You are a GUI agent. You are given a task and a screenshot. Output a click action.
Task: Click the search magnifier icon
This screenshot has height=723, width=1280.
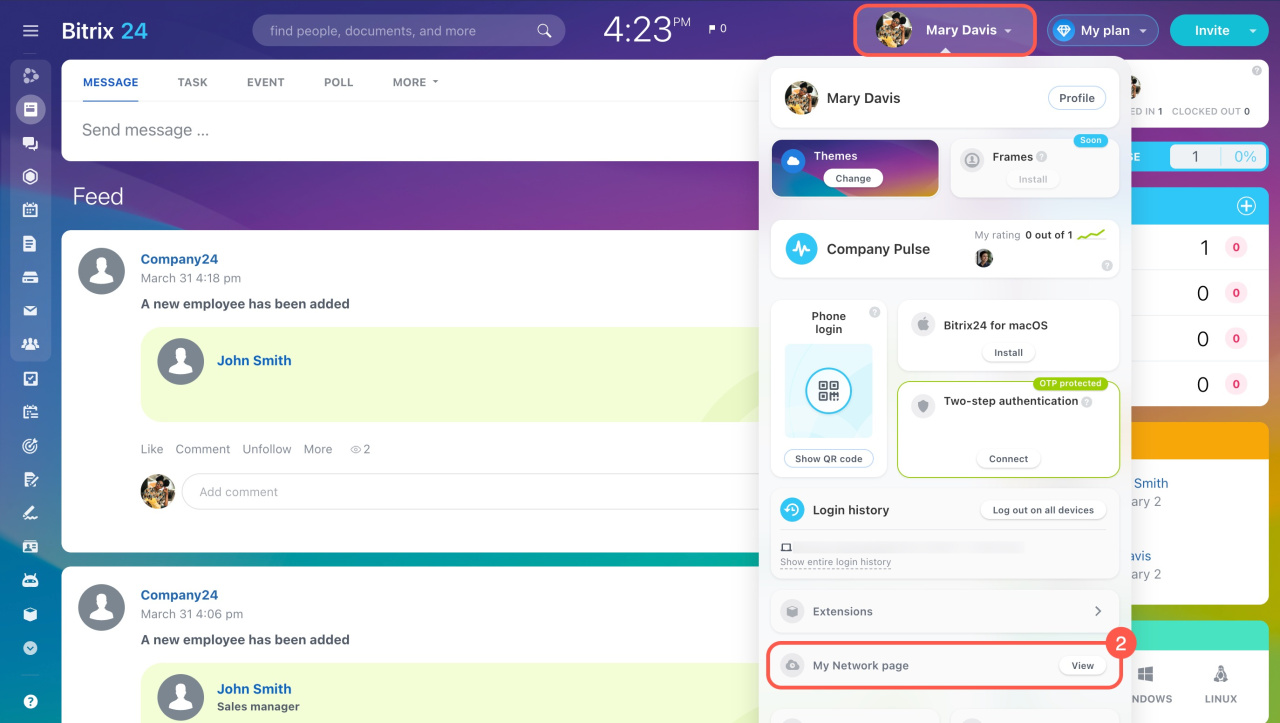544,31
